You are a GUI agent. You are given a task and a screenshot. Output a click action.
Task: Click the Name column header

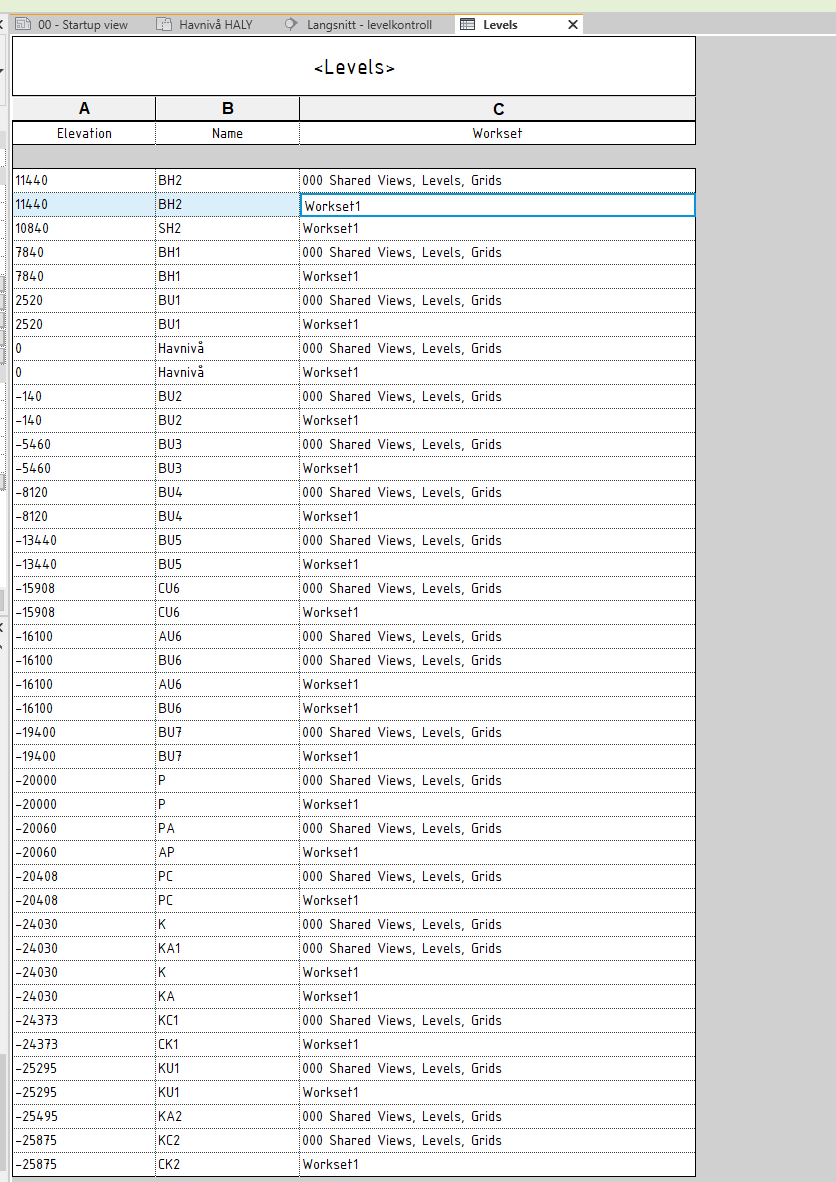click(227, 133)
